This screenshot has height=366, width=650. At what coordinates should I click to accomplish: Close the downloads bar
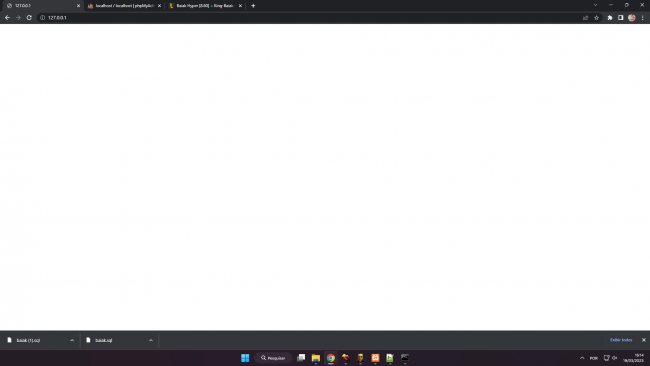point(644,340)
